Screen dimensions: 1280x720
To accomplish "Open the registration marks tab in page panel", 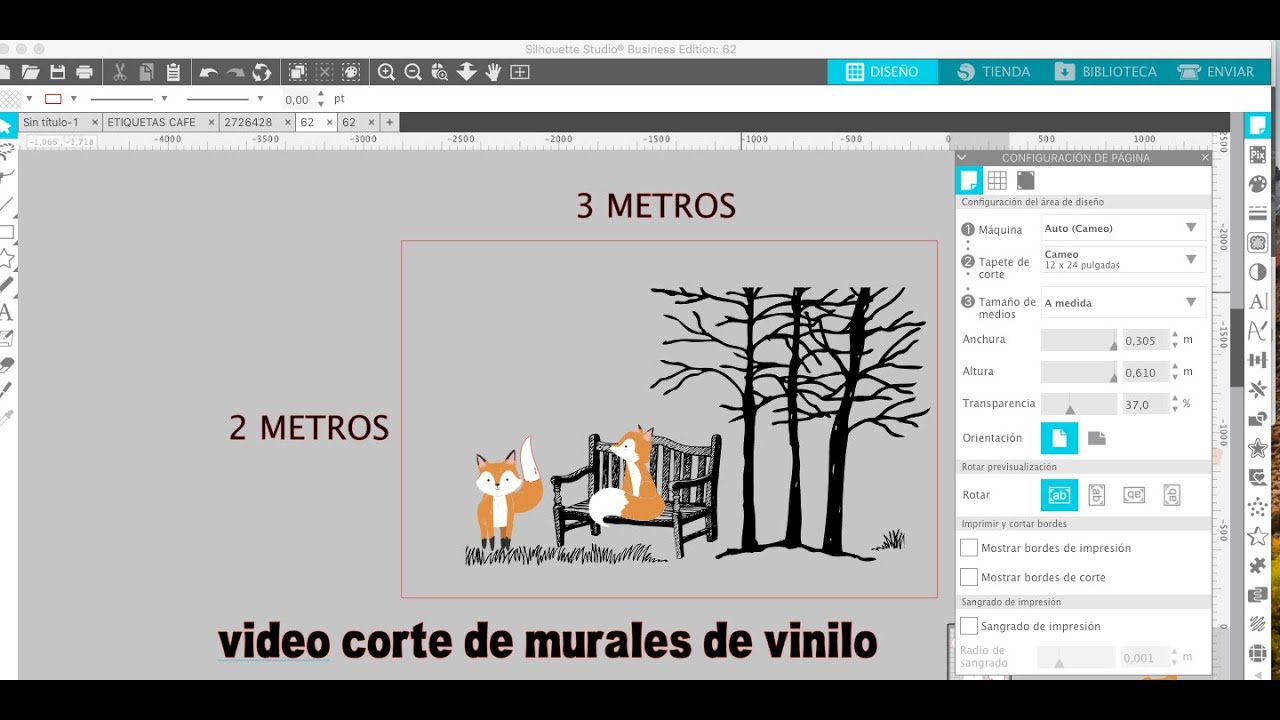I will pyautogui.click(x=1026, y=180).
